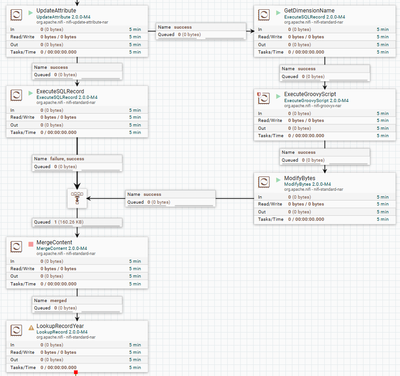This screenshot has height=376, width=400.
Task: Select the red connection endpoint below LookupRecordYear
Action: [x=76, y=372]
